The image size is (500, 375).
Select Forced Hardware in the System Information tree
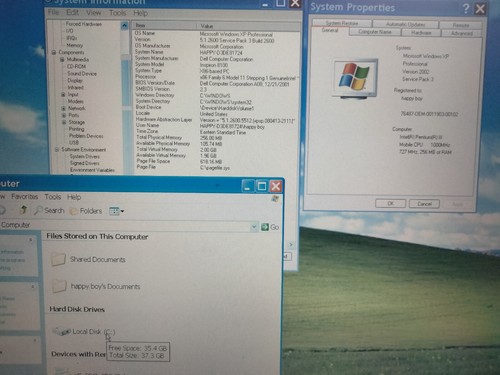click(84, 24)
